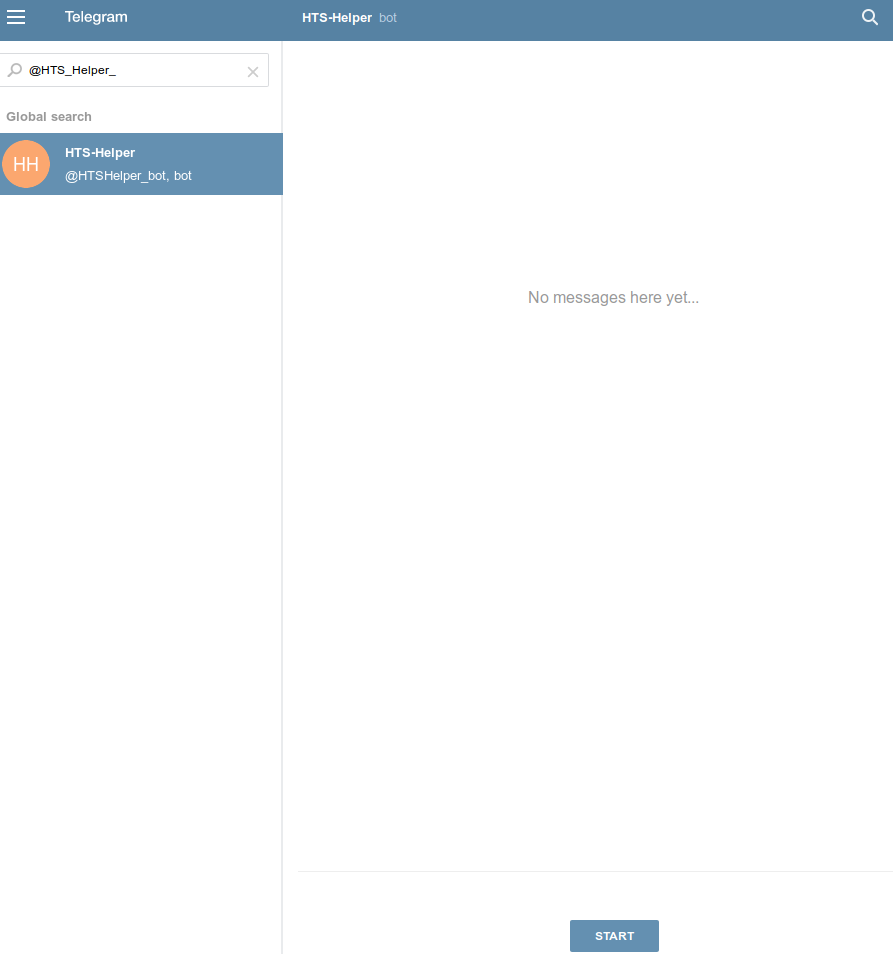Click the bold HTS-Helper name in the result
This screenshot has width=893, height=954.
click(100, 152)
